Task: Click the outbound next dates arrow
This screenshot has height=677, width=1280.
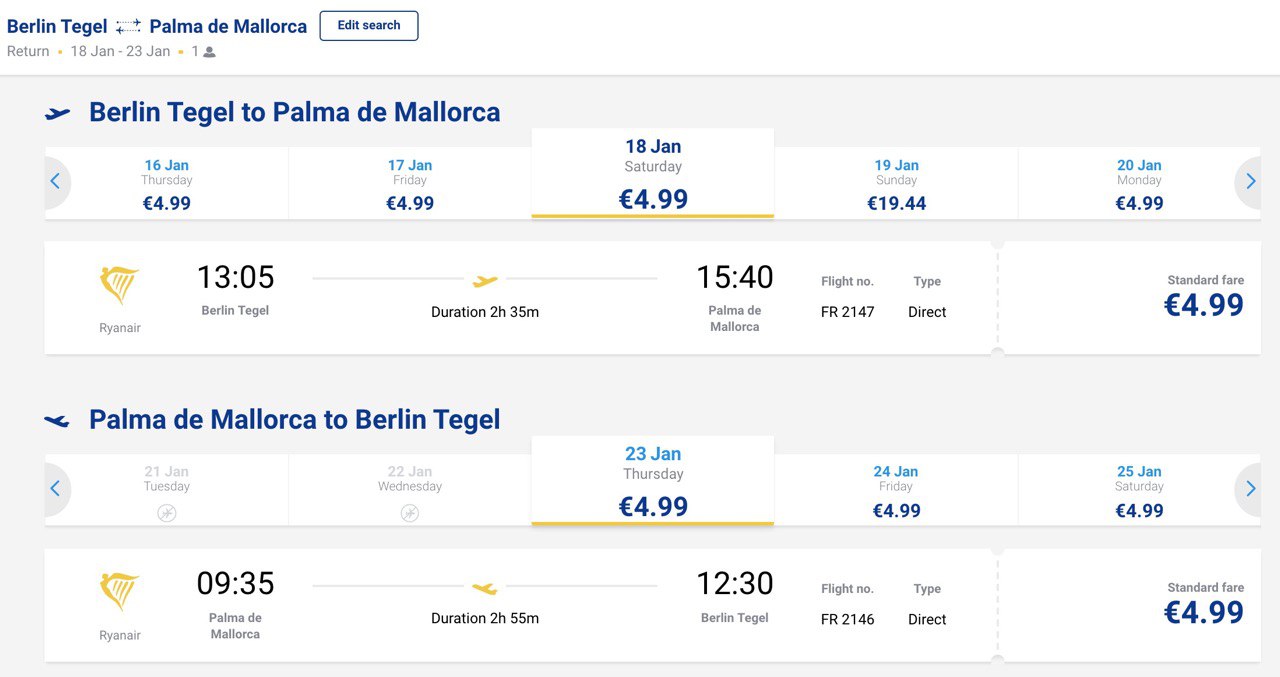Action: 1249,182
